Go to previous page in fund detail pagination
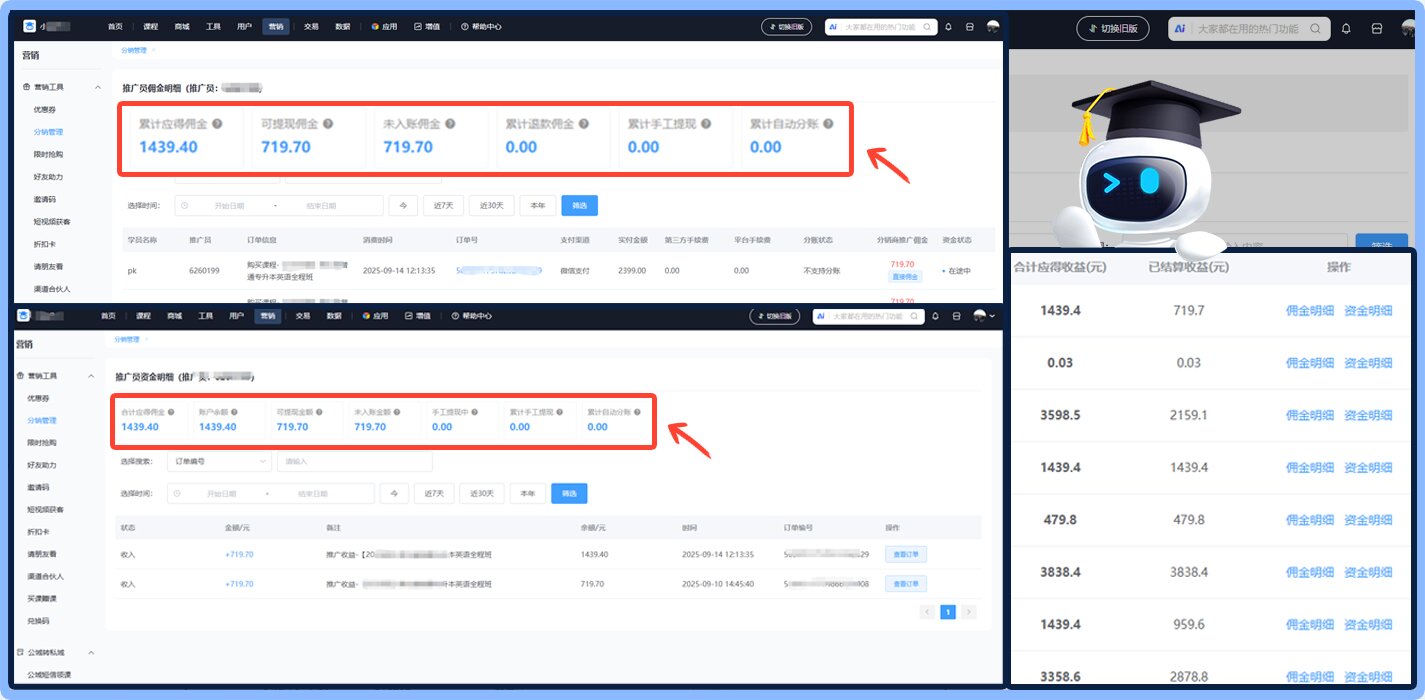 click(927, 611)
